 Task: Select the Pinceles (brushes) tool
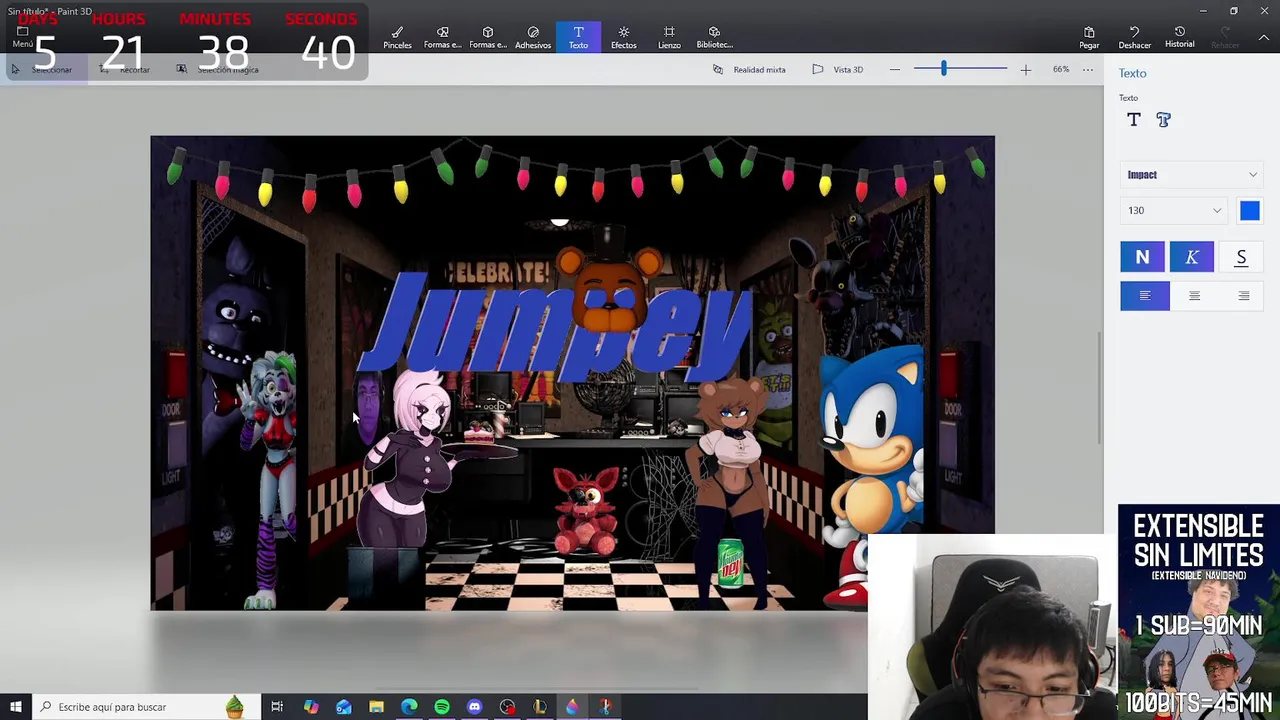click(397, 37)
